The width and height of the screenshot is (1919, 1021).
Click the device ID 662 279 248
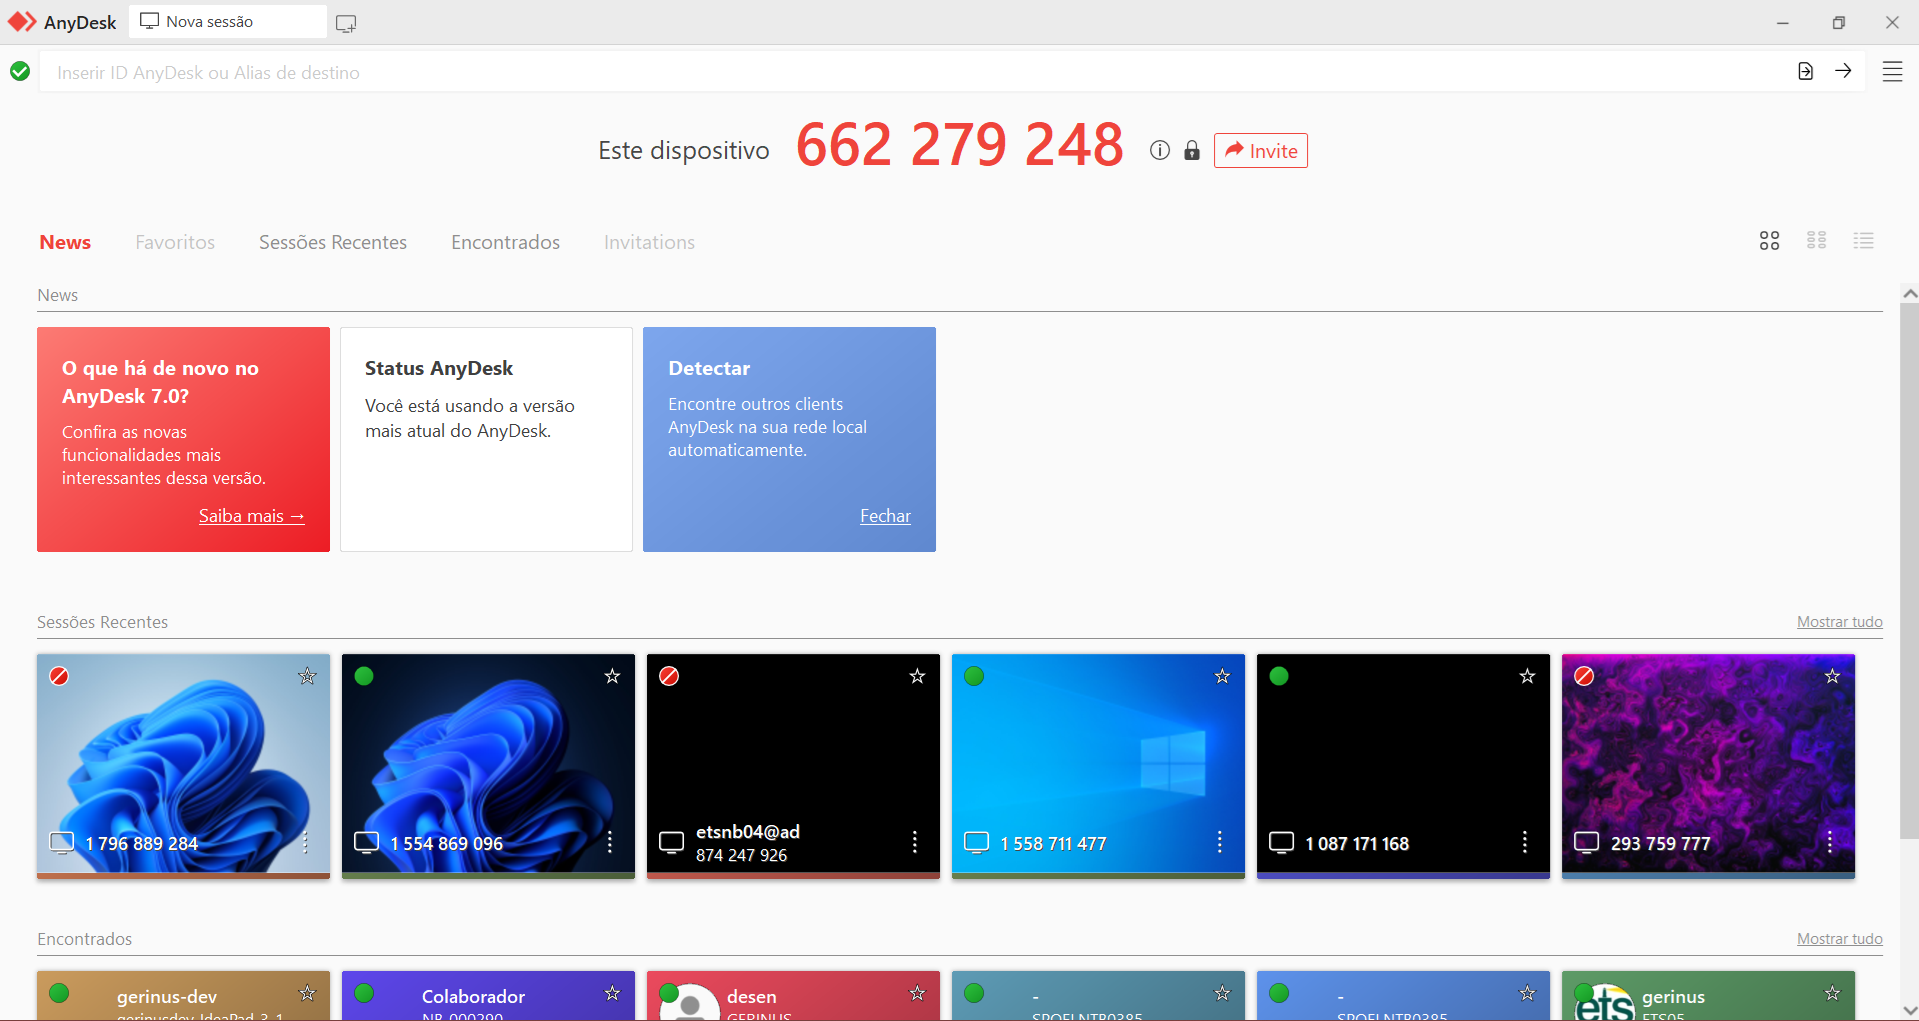point(960,145)
